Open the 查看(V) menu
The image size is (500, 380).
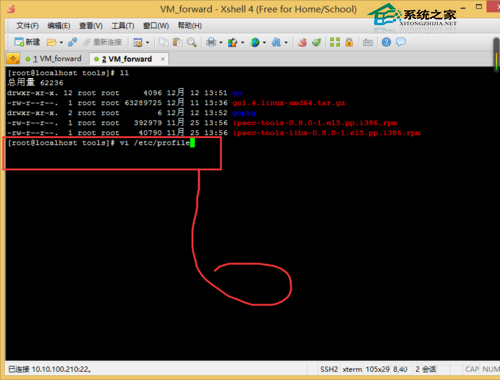tap(91, 26)
